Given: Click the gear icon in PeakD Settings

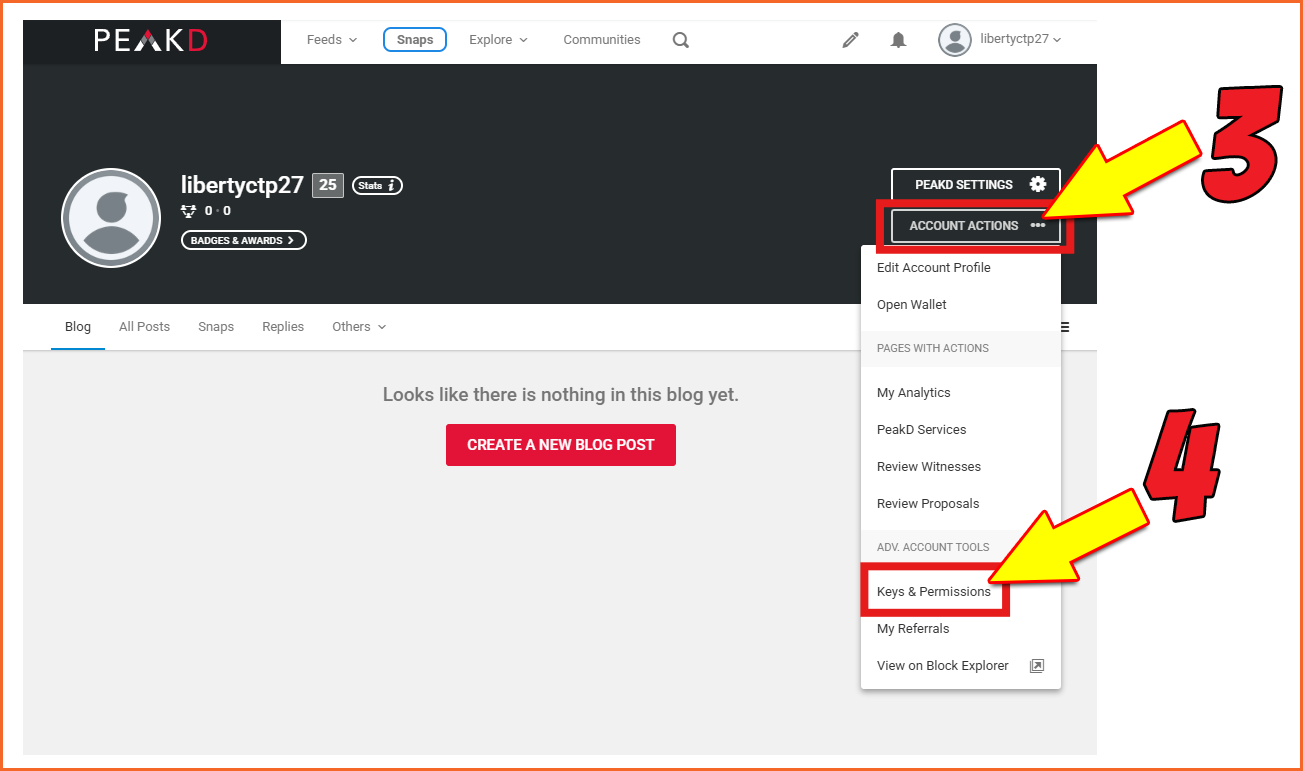Looking at the screenshot, I should point(1038,184).
